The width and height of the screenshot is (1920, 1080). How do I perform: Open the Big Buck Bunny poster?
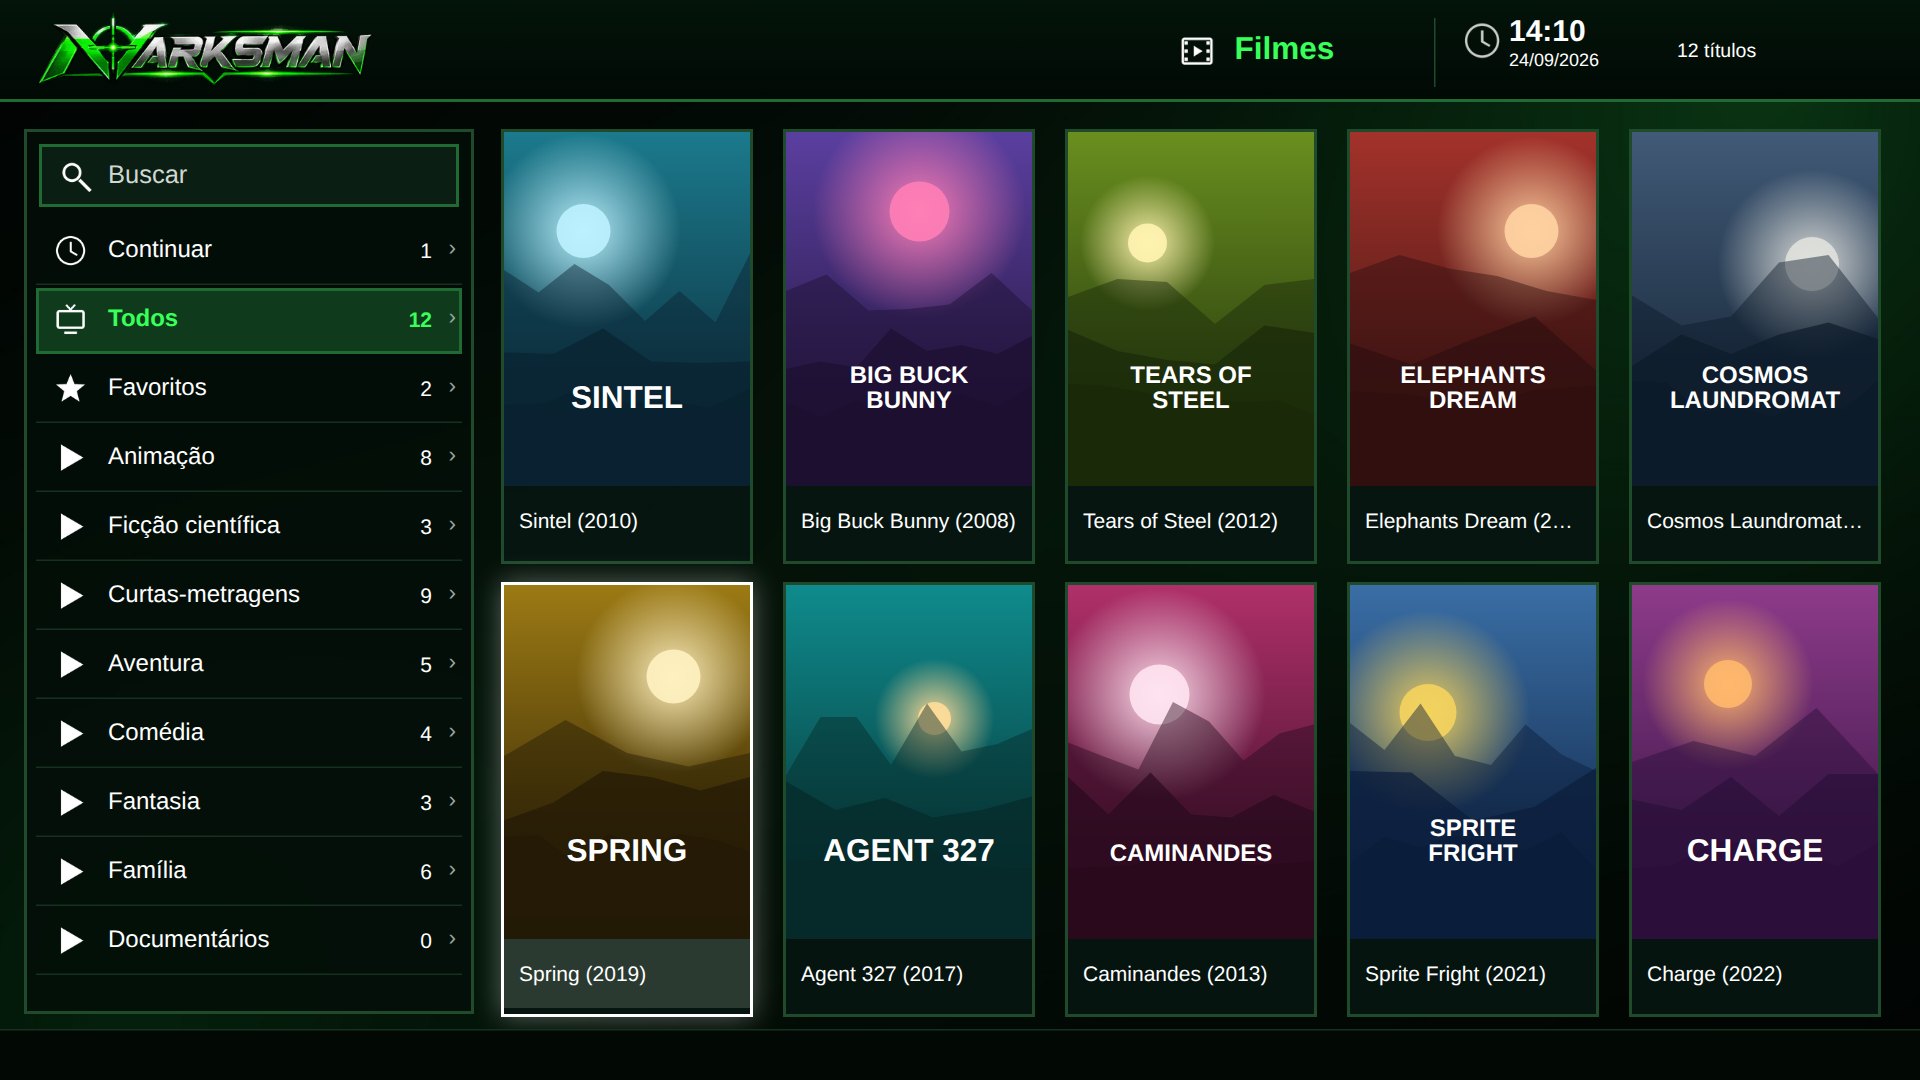909,346
